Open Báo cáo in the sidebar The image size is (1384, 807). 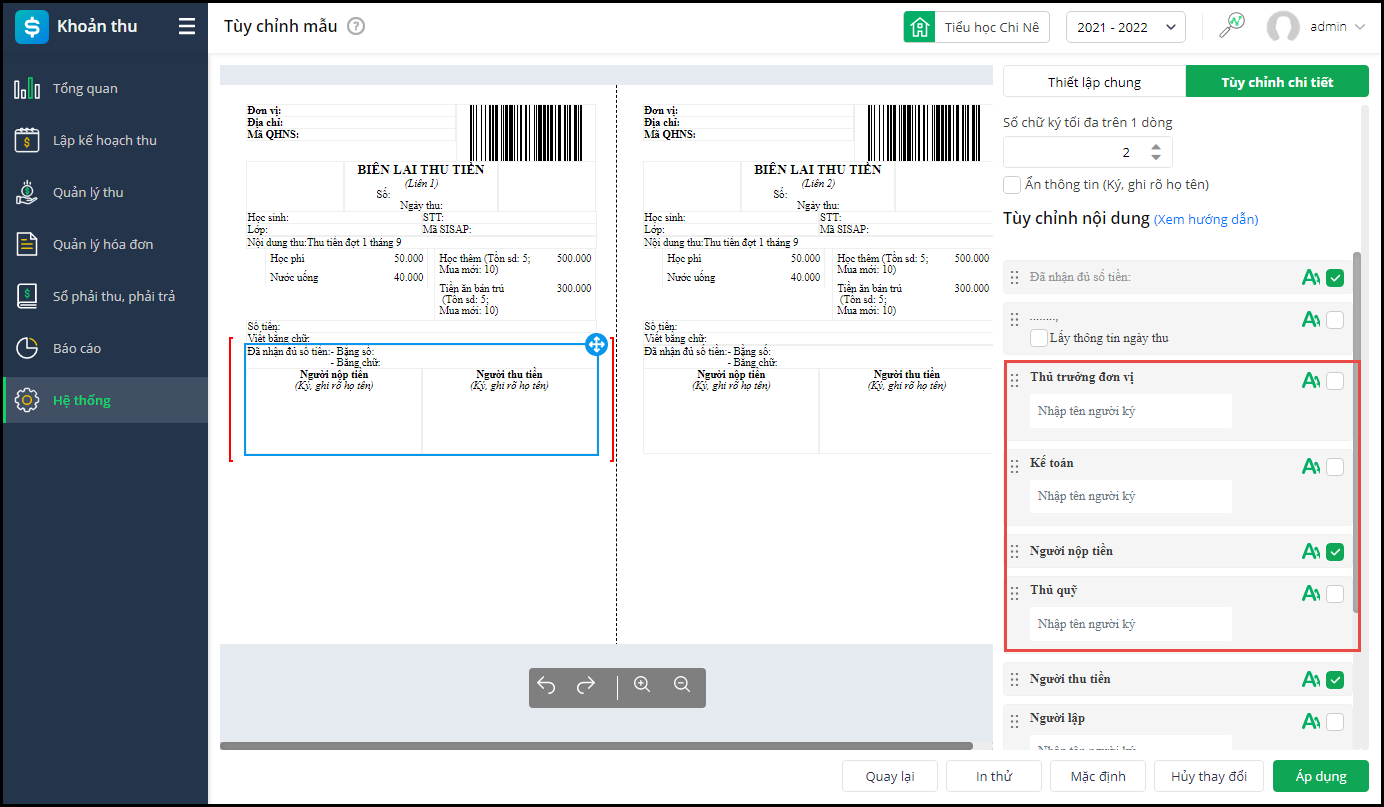tap(77, 348)
